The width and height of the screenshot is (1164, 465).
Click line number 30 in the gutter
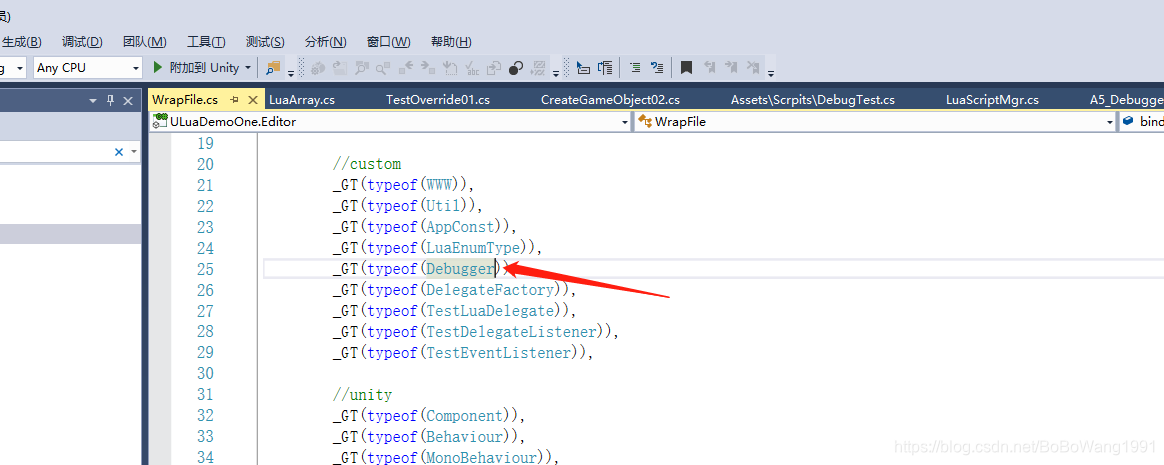point(205,374)
